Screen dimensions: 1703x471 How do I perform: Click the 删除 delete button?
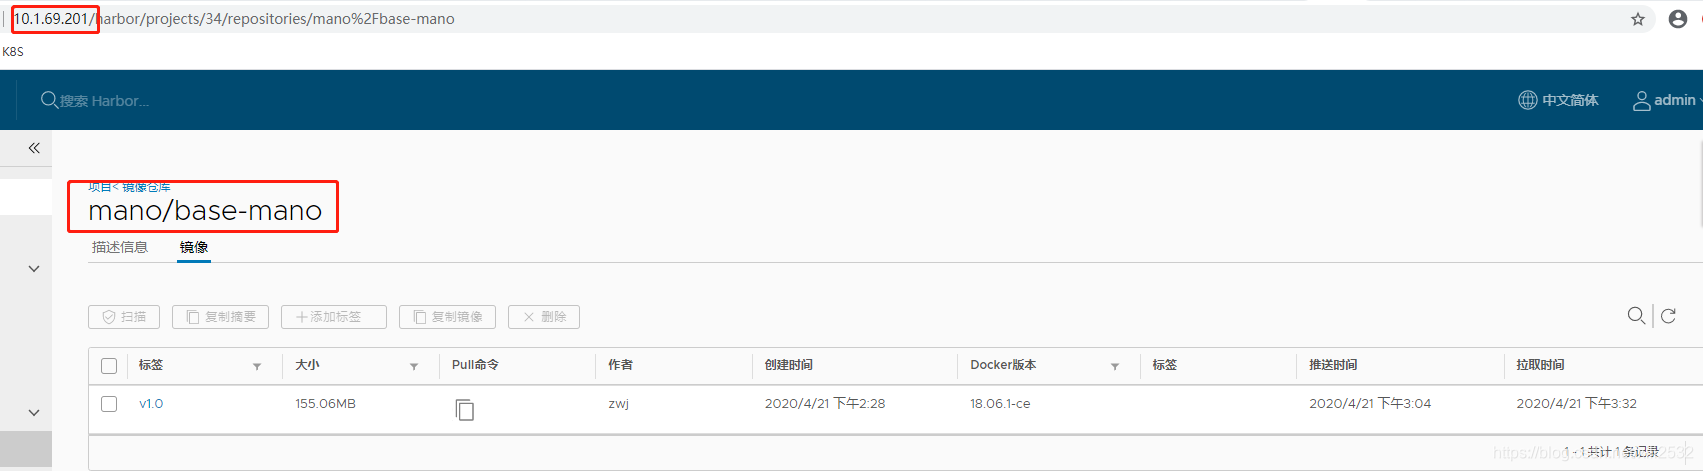(x=544, y=317)
